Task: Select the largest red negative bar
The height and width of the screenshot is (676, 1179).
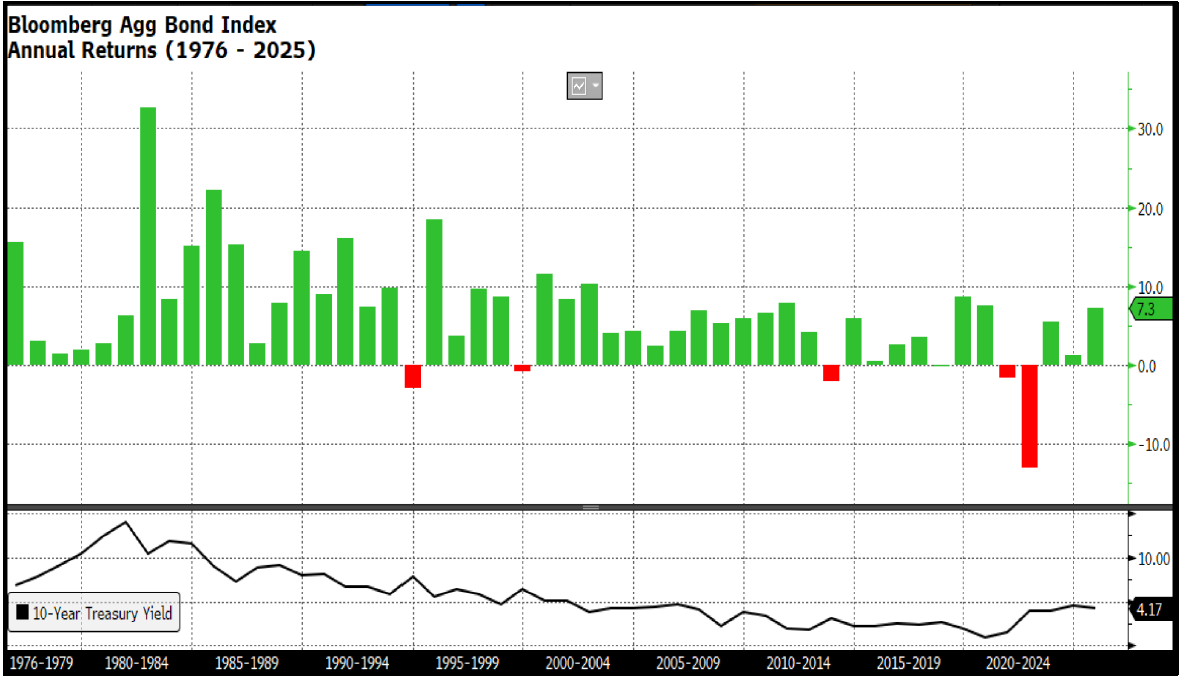Action: pyautogui.click(x=1029, y=416)
